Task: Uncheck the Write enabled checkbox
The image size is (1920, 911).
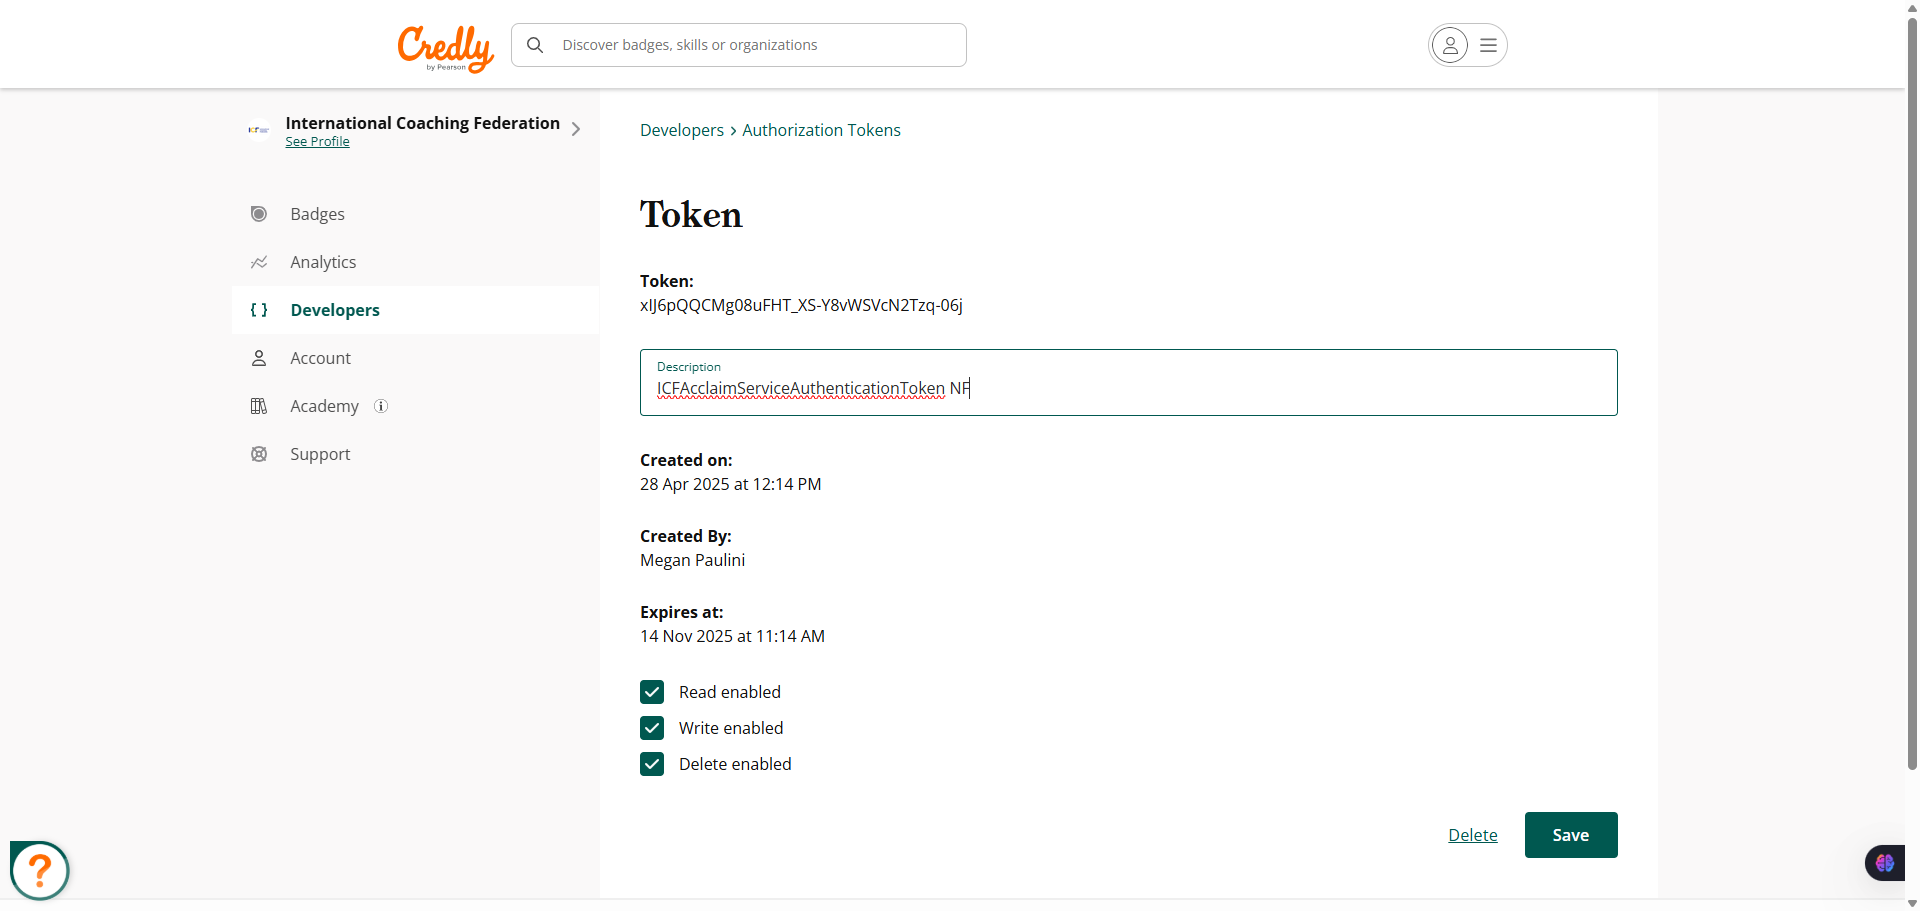Action: coord(652,728)
